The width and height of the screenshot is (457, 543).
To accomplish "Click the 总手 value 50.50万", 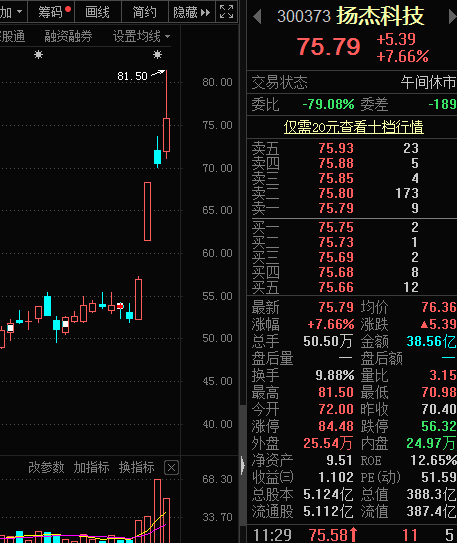I will click(328, 341).
